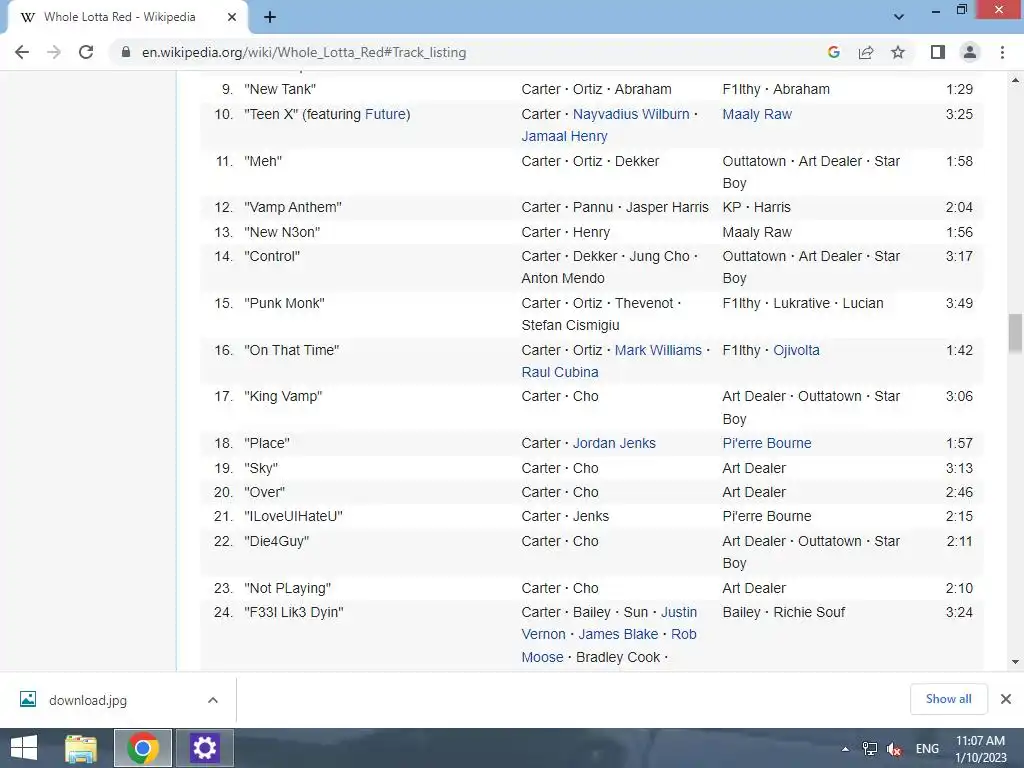The height and width of the screenshot is (768, 1024).
Task: Click scrollbar down arrow
Action: (x=1015, y=662)
